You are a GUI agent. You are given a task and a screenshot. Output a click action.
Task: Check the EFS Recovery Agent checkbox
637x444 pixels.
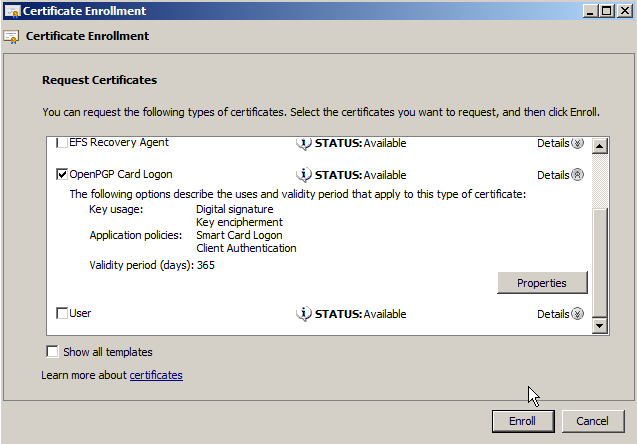pos(62,143)
